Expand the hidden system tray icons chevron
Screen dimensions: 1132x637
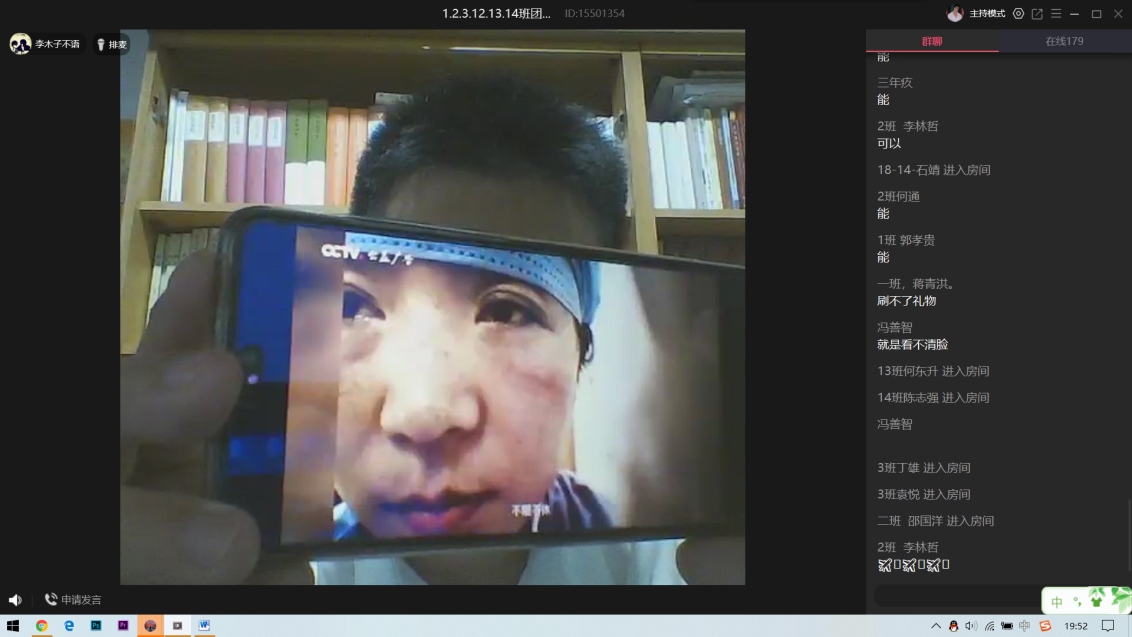click(936, 626)
